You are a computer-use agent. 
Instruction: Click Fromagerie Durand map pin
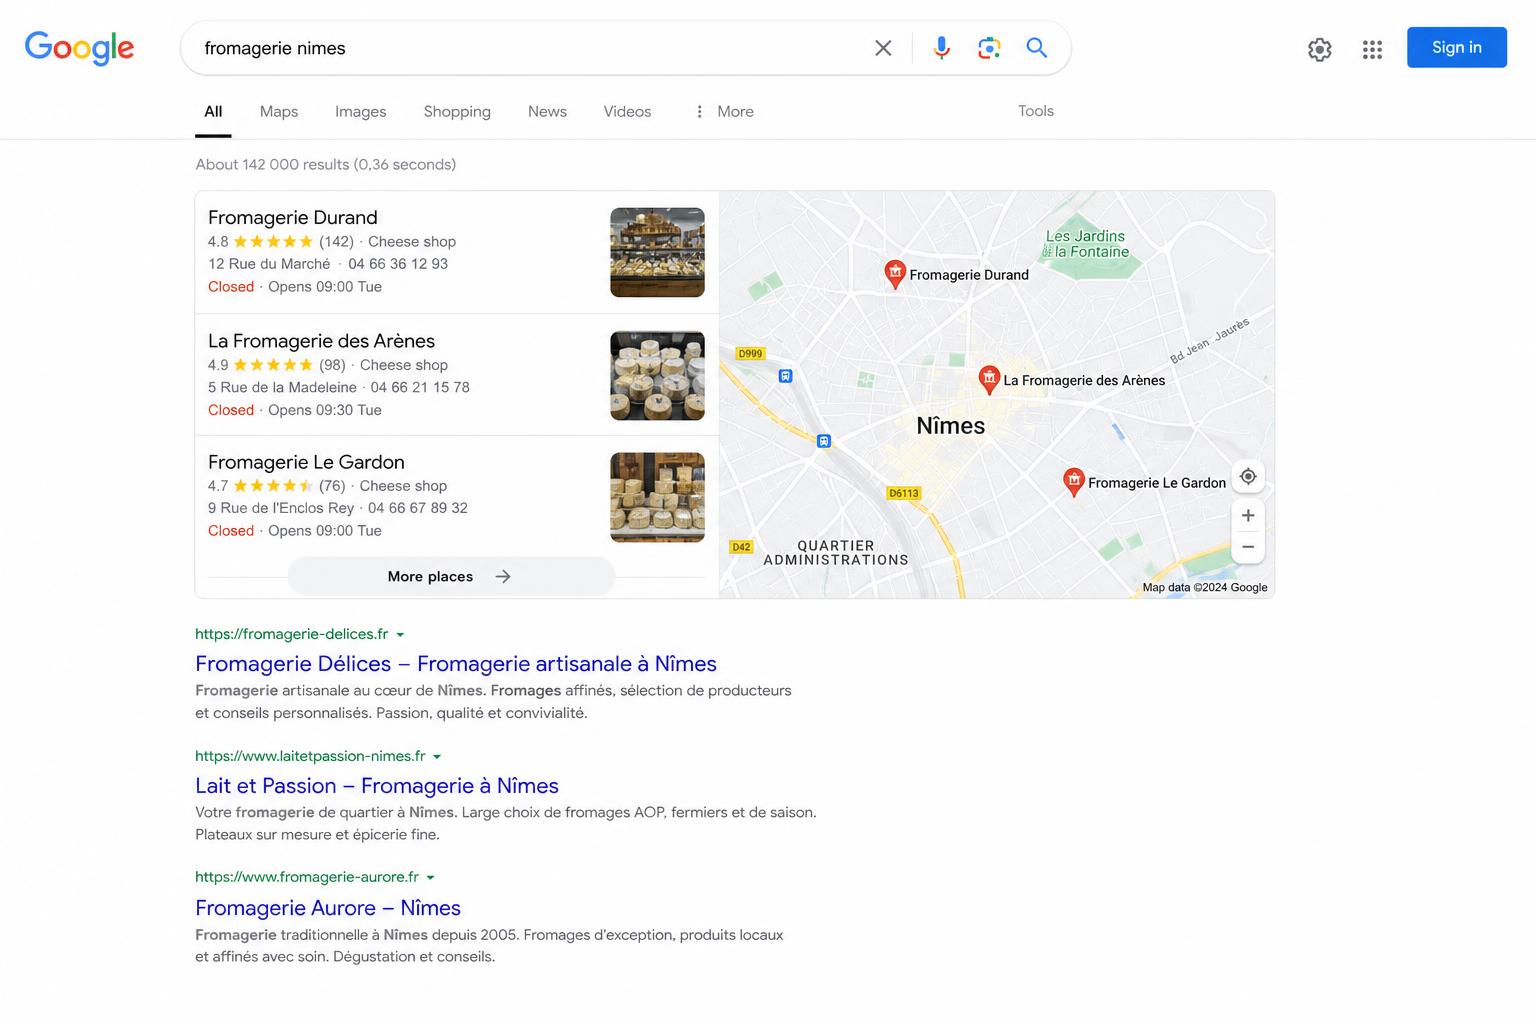[x=895, y=274]
